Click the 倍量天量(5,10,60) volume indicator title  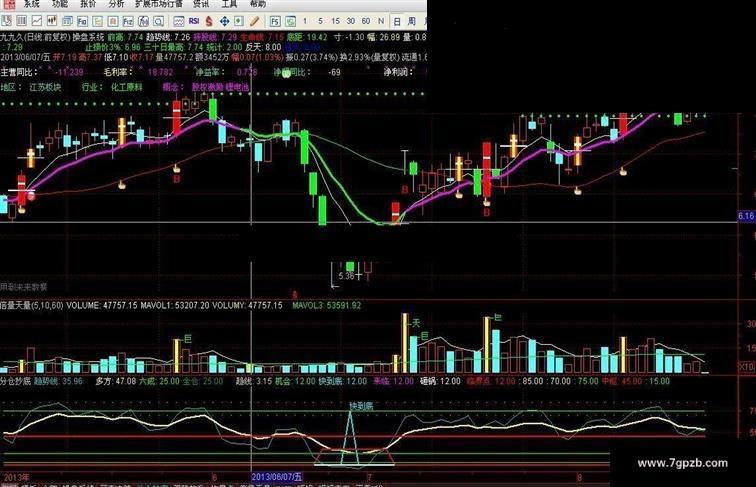pyautogui.click(x=32, y=305)
